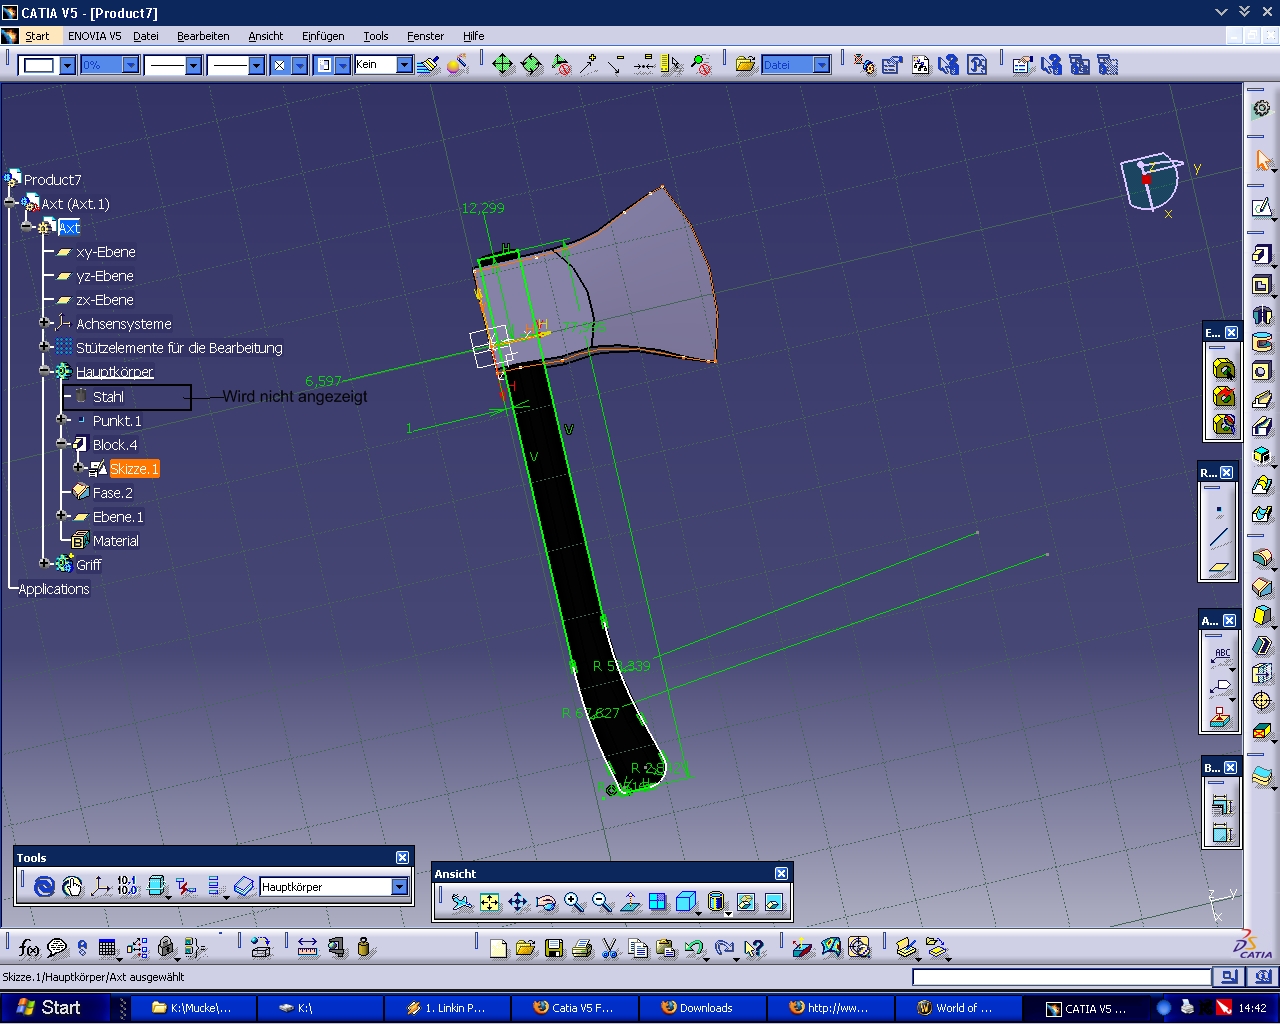
Task: Open the fill color dropdown arrow
Action: click(68, 65)
